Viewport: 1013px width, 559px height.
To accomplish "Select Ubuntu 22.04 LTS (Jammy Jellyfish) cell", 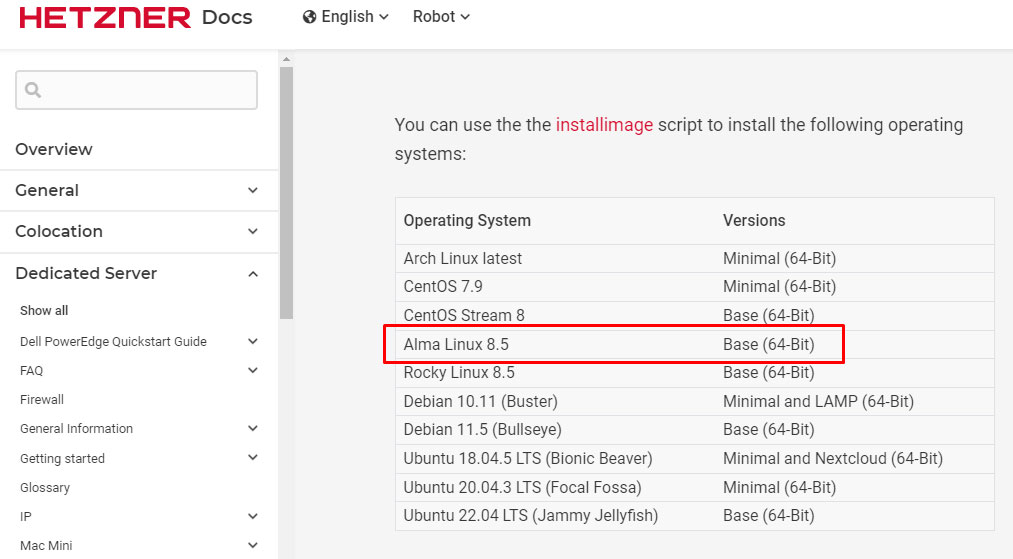I will [530, 516].
